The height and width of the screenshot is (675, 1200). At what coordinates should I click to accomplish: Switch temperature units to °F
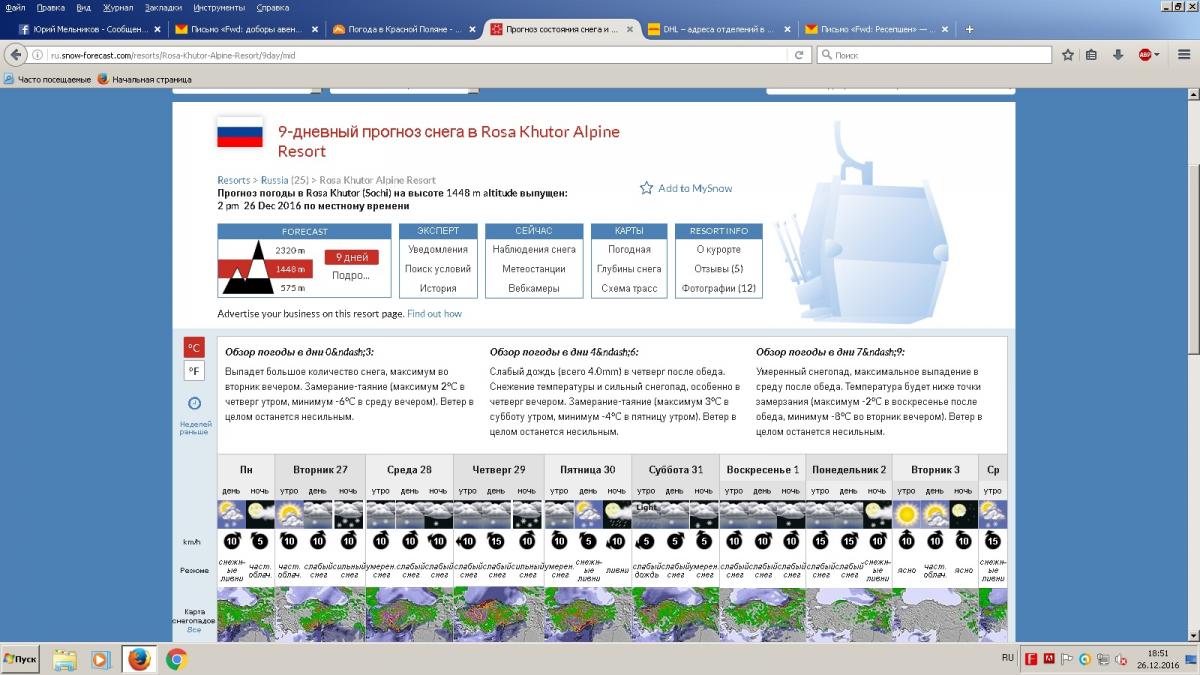194,371
